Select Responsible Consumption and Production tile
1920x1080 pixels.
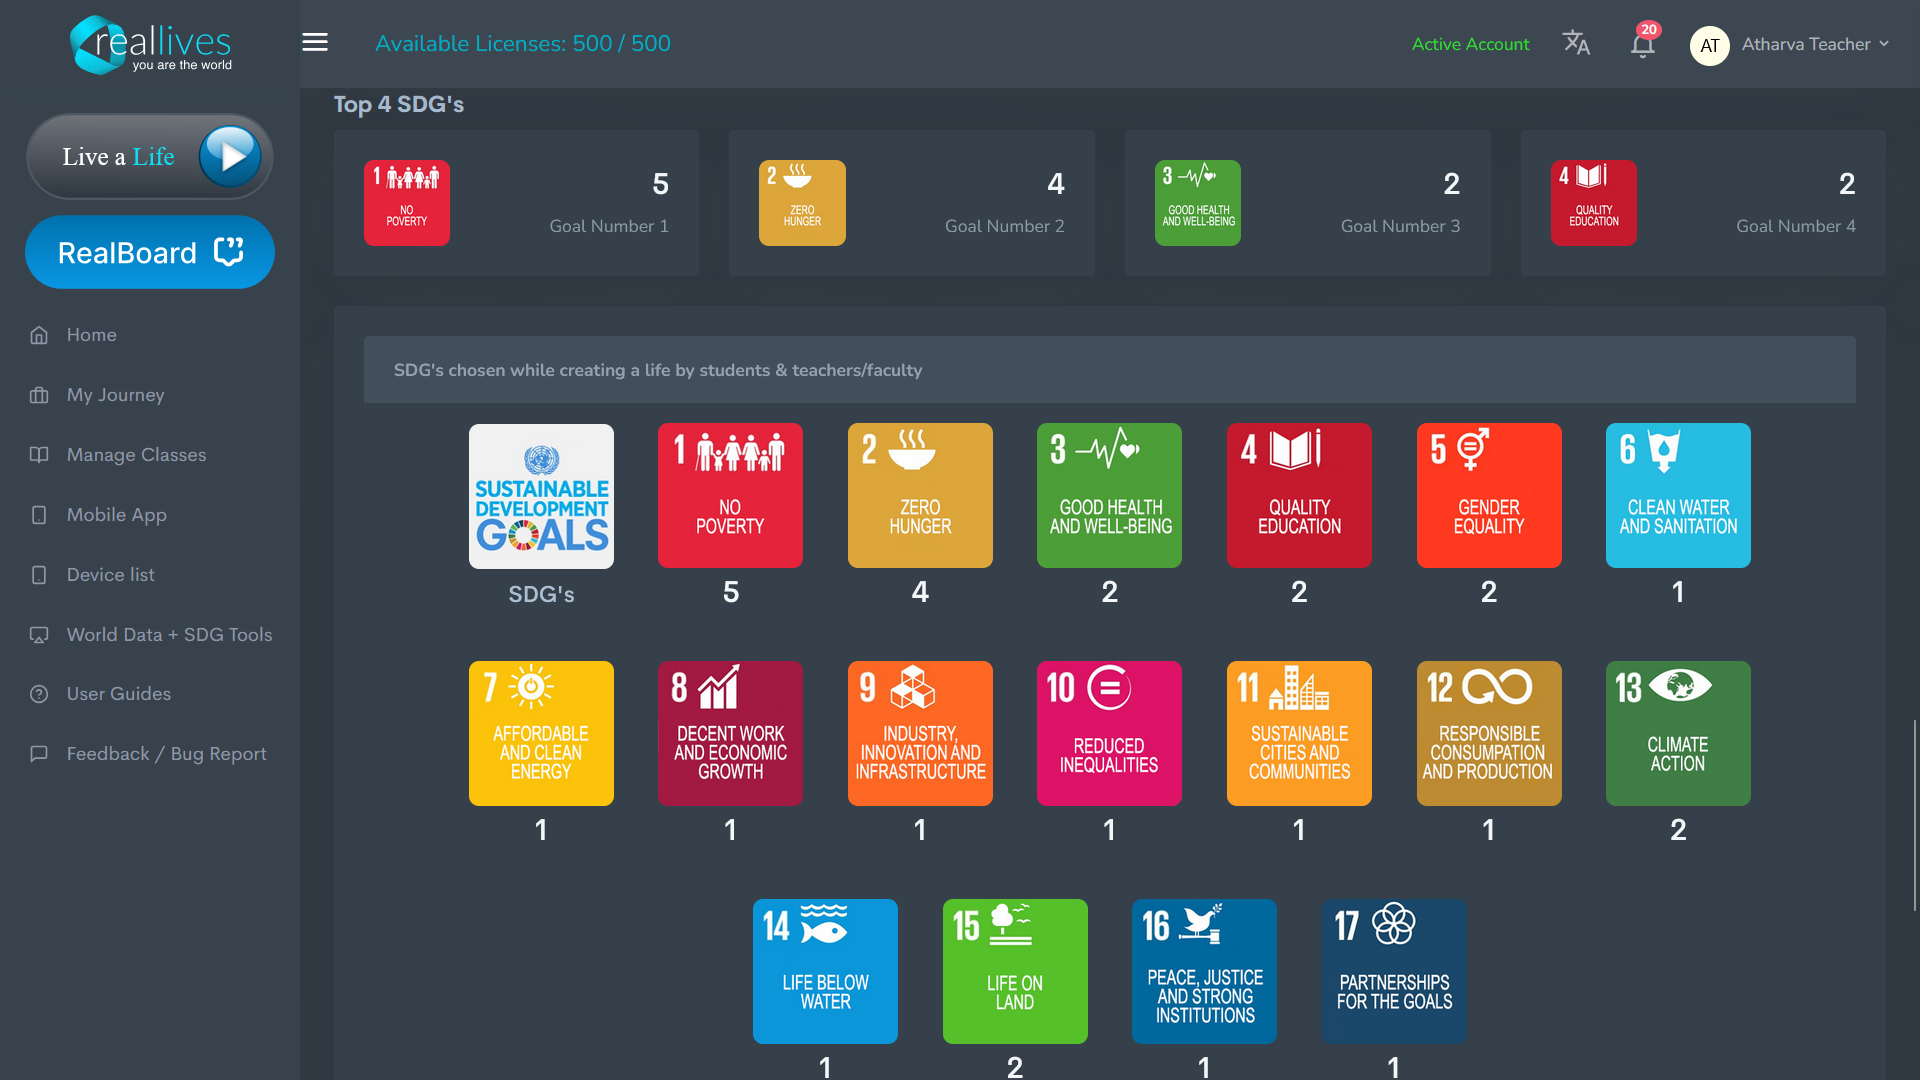tap(1489, 733)
